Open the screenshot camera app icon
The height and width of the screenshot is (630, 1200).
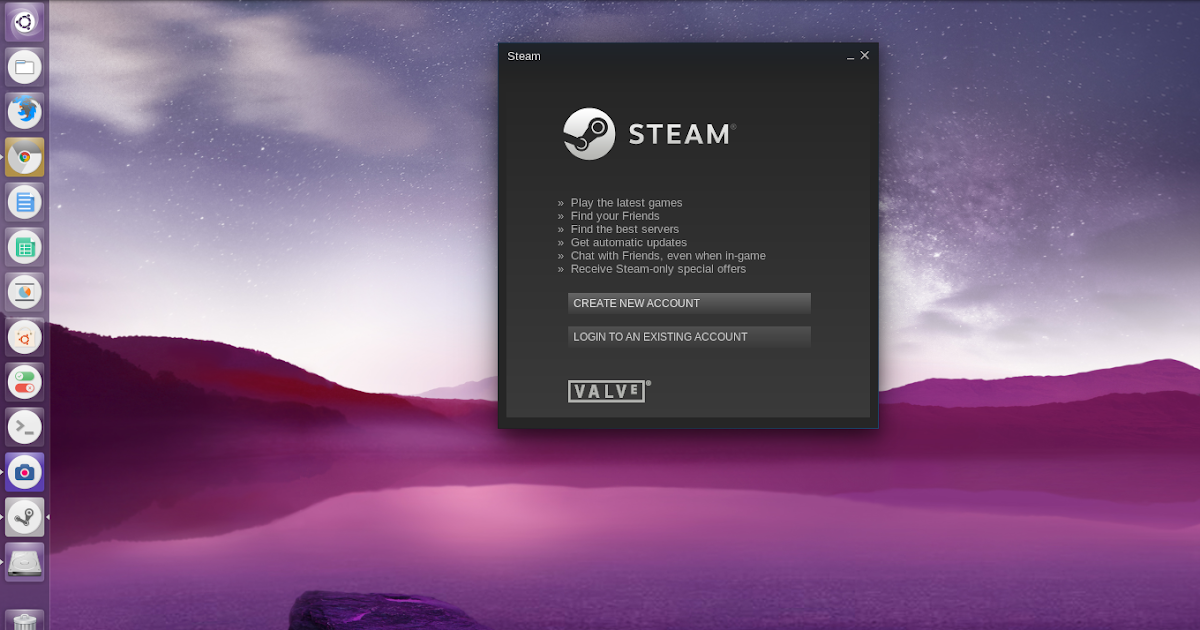24,472
